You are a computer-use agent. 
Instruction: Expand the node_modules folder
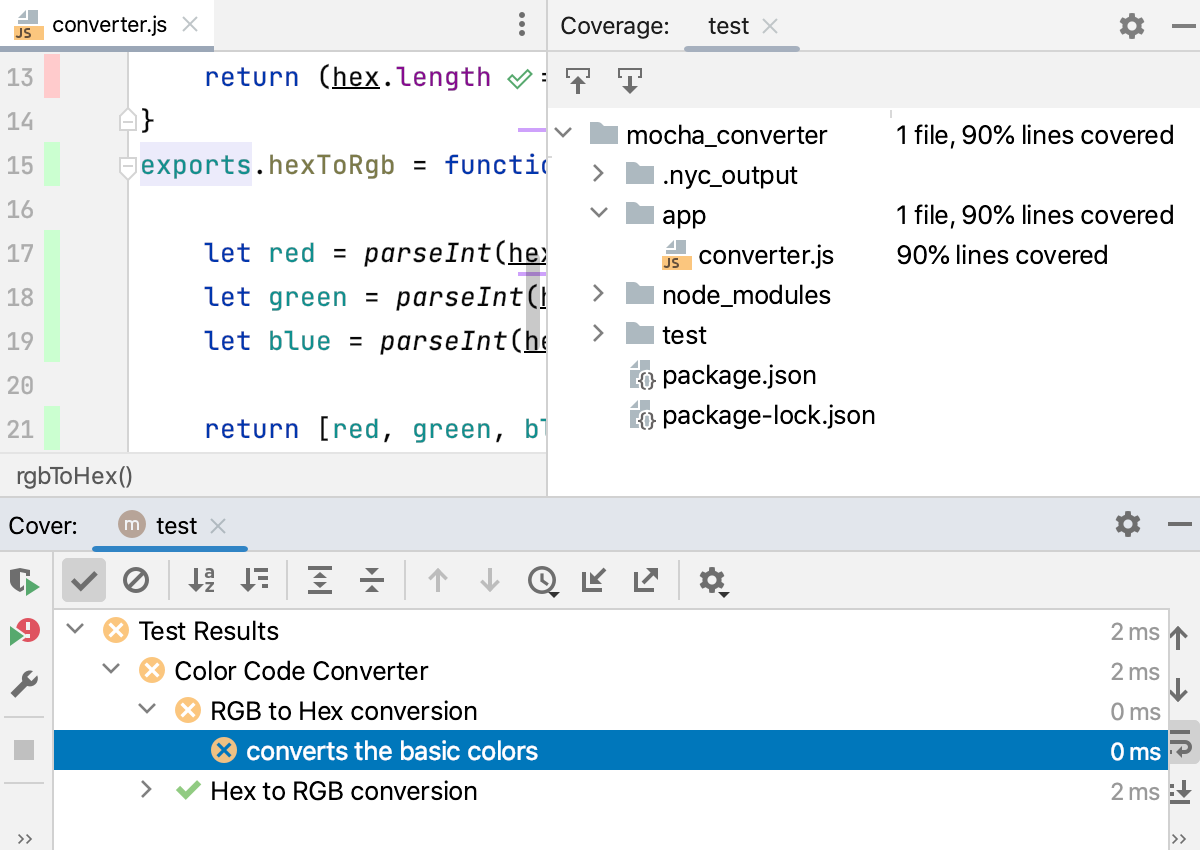(x=598, y=294)
